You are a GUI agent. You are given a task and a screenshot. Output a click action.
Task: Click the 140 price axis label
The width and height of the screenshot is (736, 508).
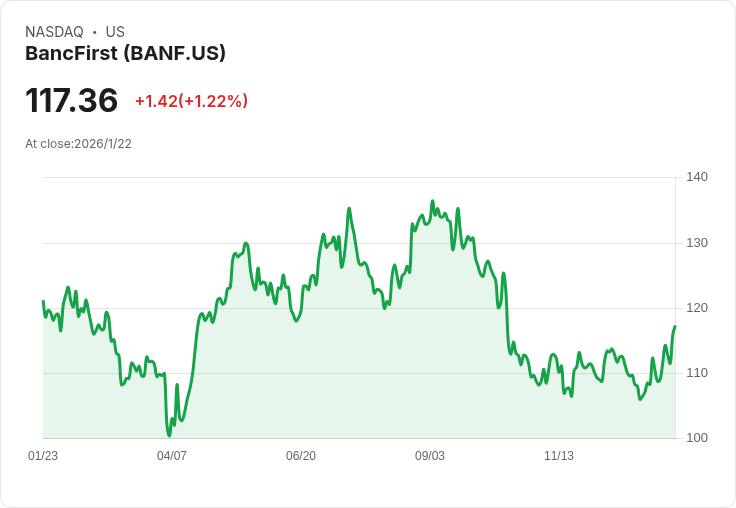click(697, 177)
